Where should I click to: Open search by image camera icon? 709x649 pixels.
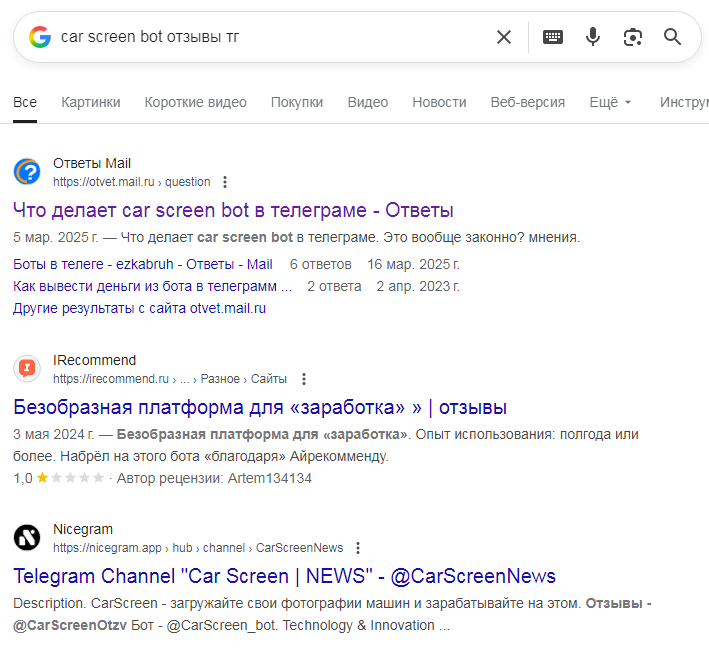(x=633, y=37)
